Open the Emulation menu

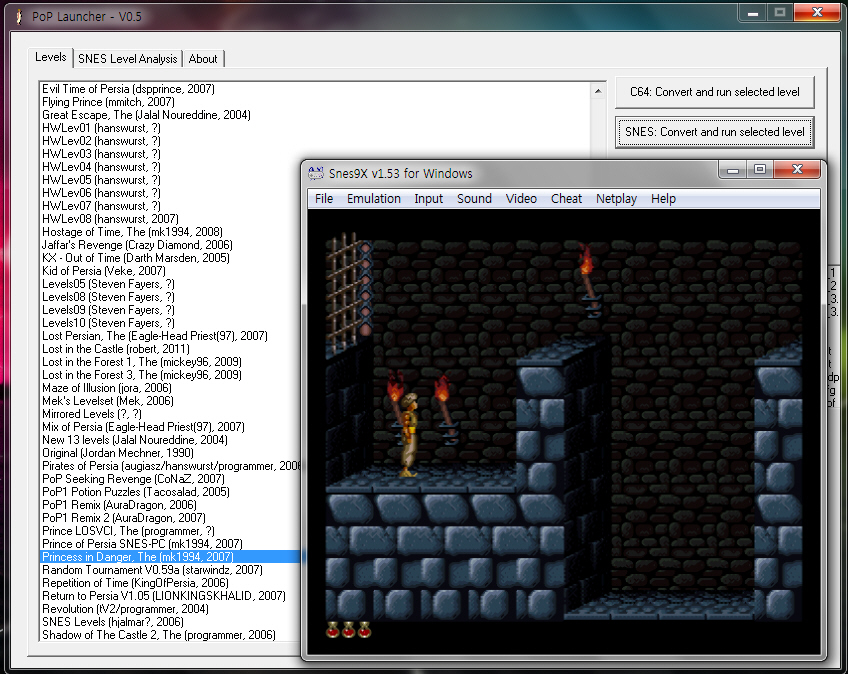point(374,199)
